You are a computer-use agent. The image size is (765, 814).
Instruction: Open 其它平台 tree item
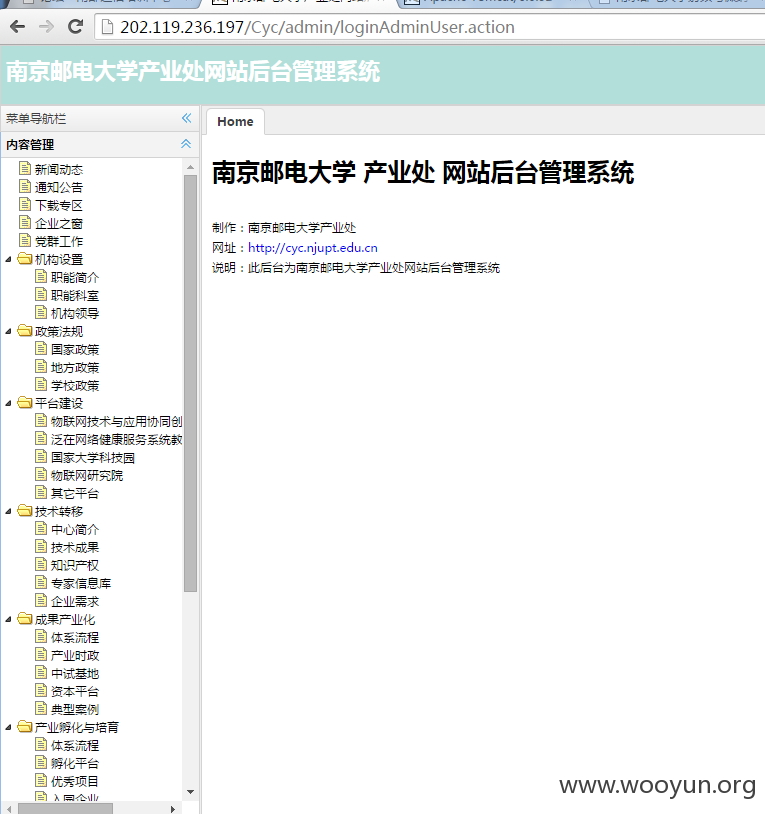(x=75, y=494)
